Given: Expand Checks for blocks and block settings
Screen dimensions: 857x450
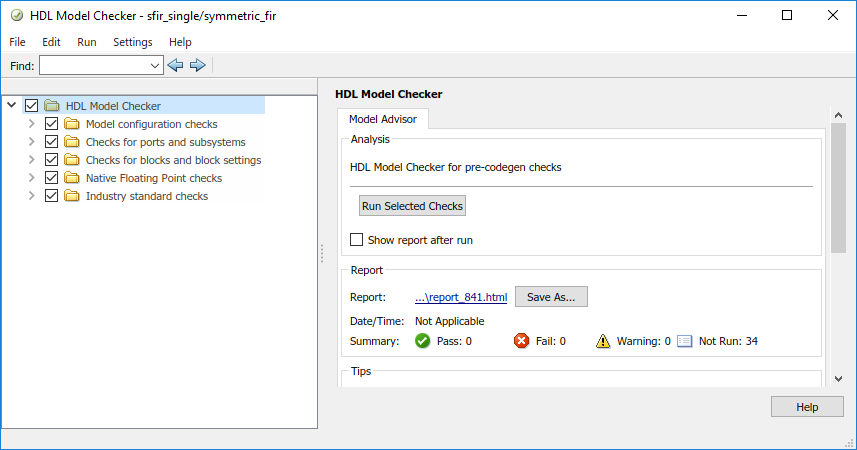Looking at the screenshot, I should click(x=32, y=160).
